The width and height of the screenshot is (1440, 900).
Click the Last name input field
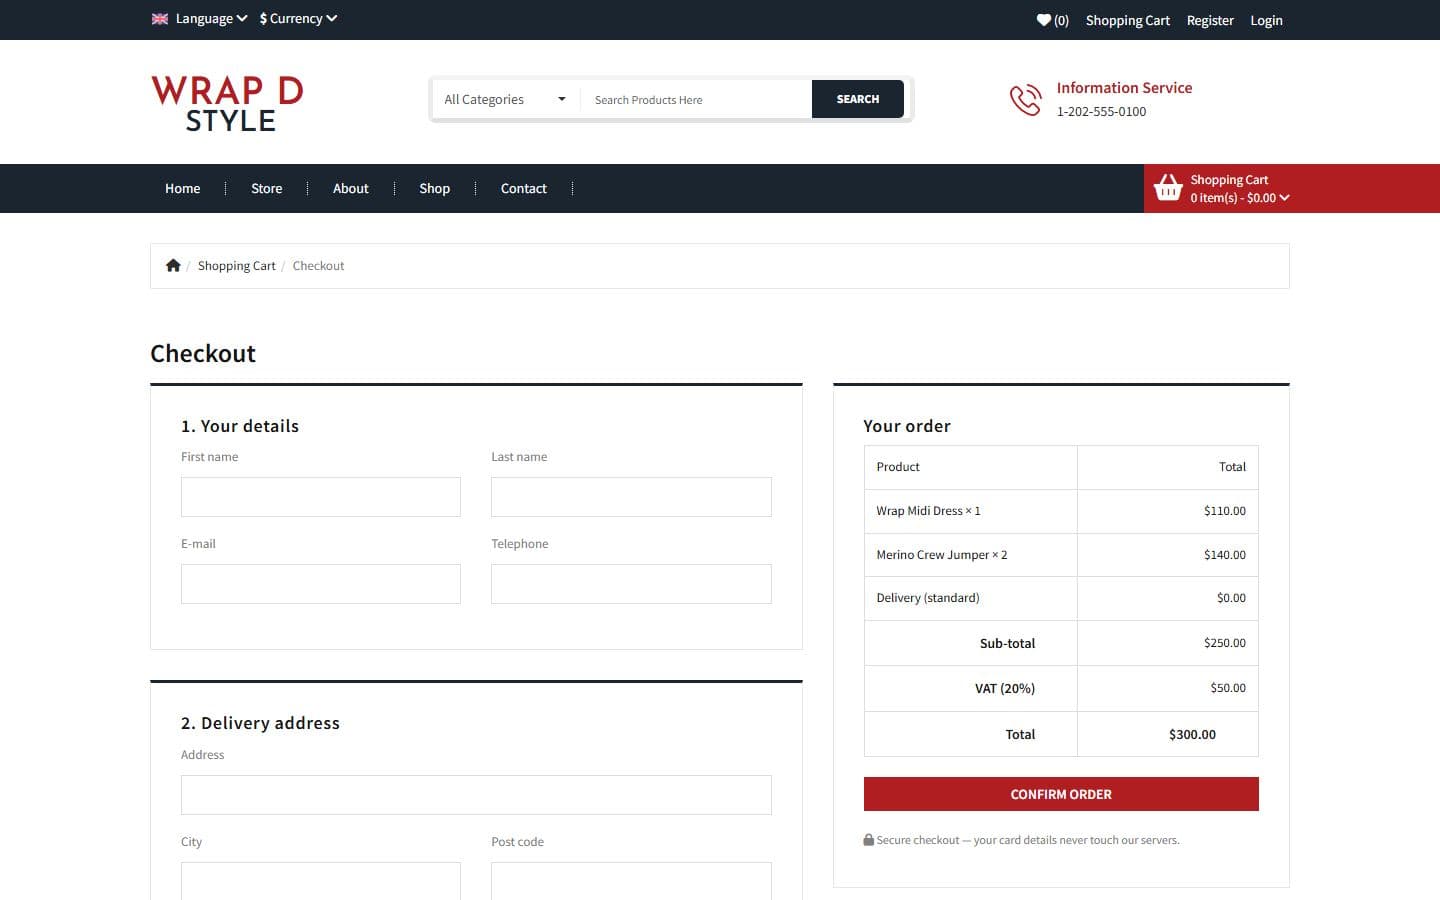(631, 497)
